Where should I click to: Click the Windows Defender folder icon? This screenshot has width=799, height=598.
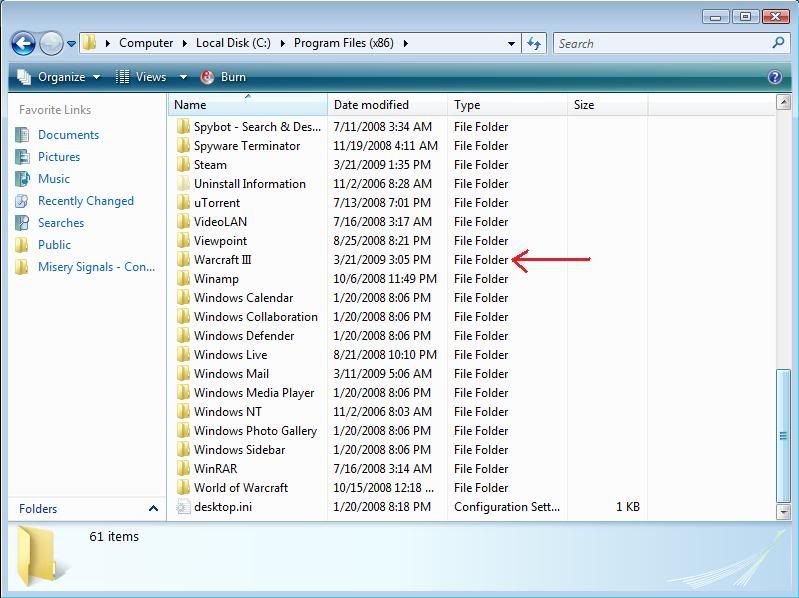183,336
